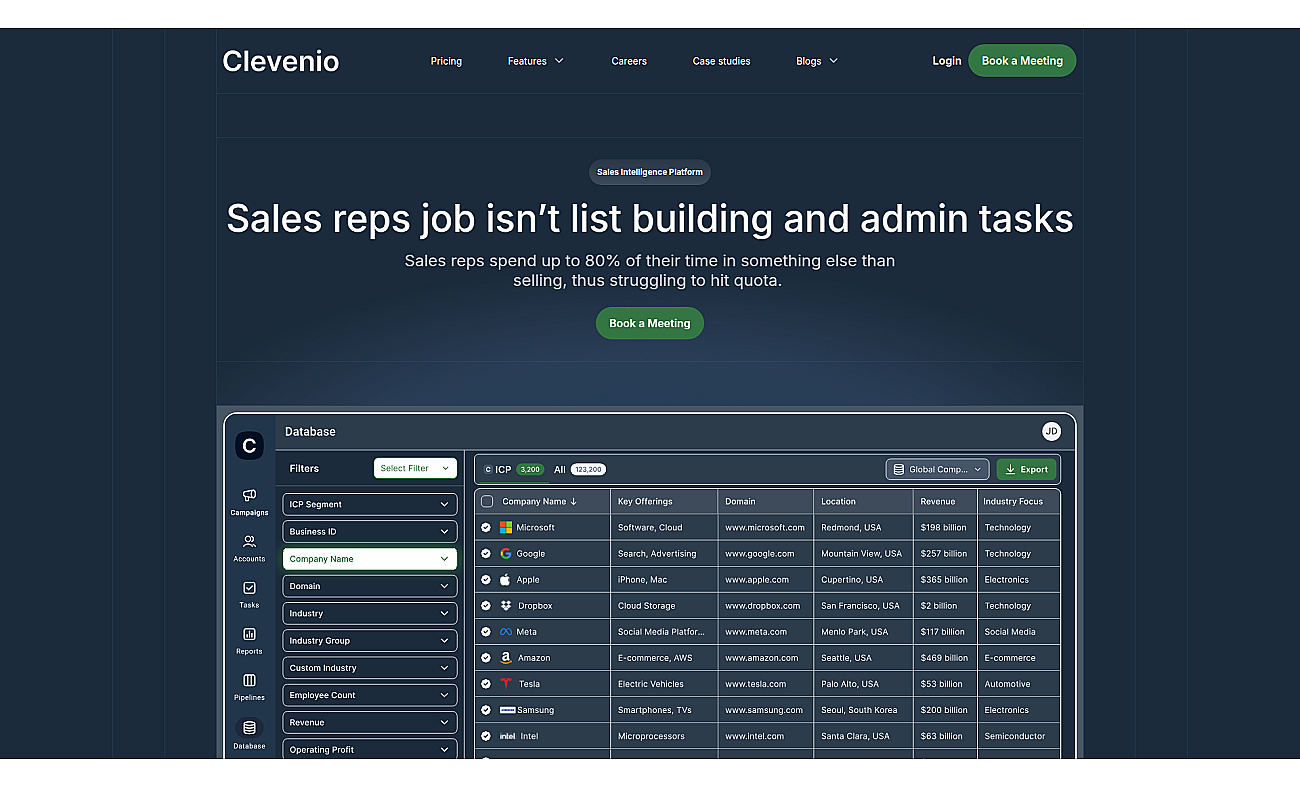This screenshot has width=1300, height=788.
Task: Switch to the ICP 3,200 tab
Action: (513, 469)
